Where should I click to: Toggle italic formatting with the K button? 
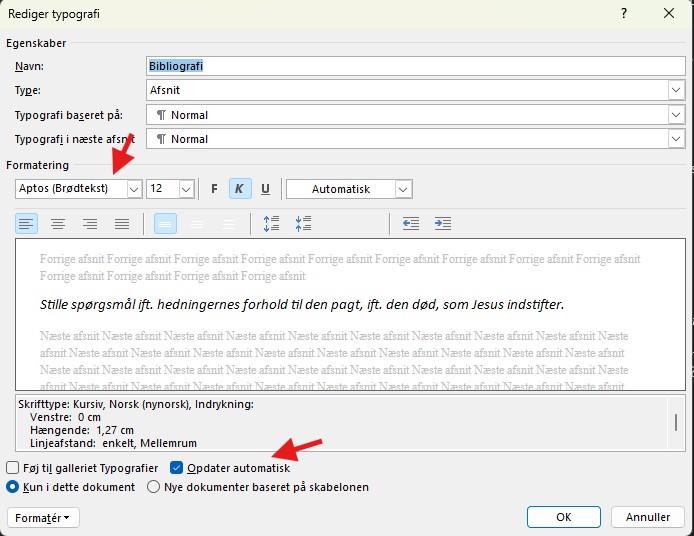pos(240,189)
